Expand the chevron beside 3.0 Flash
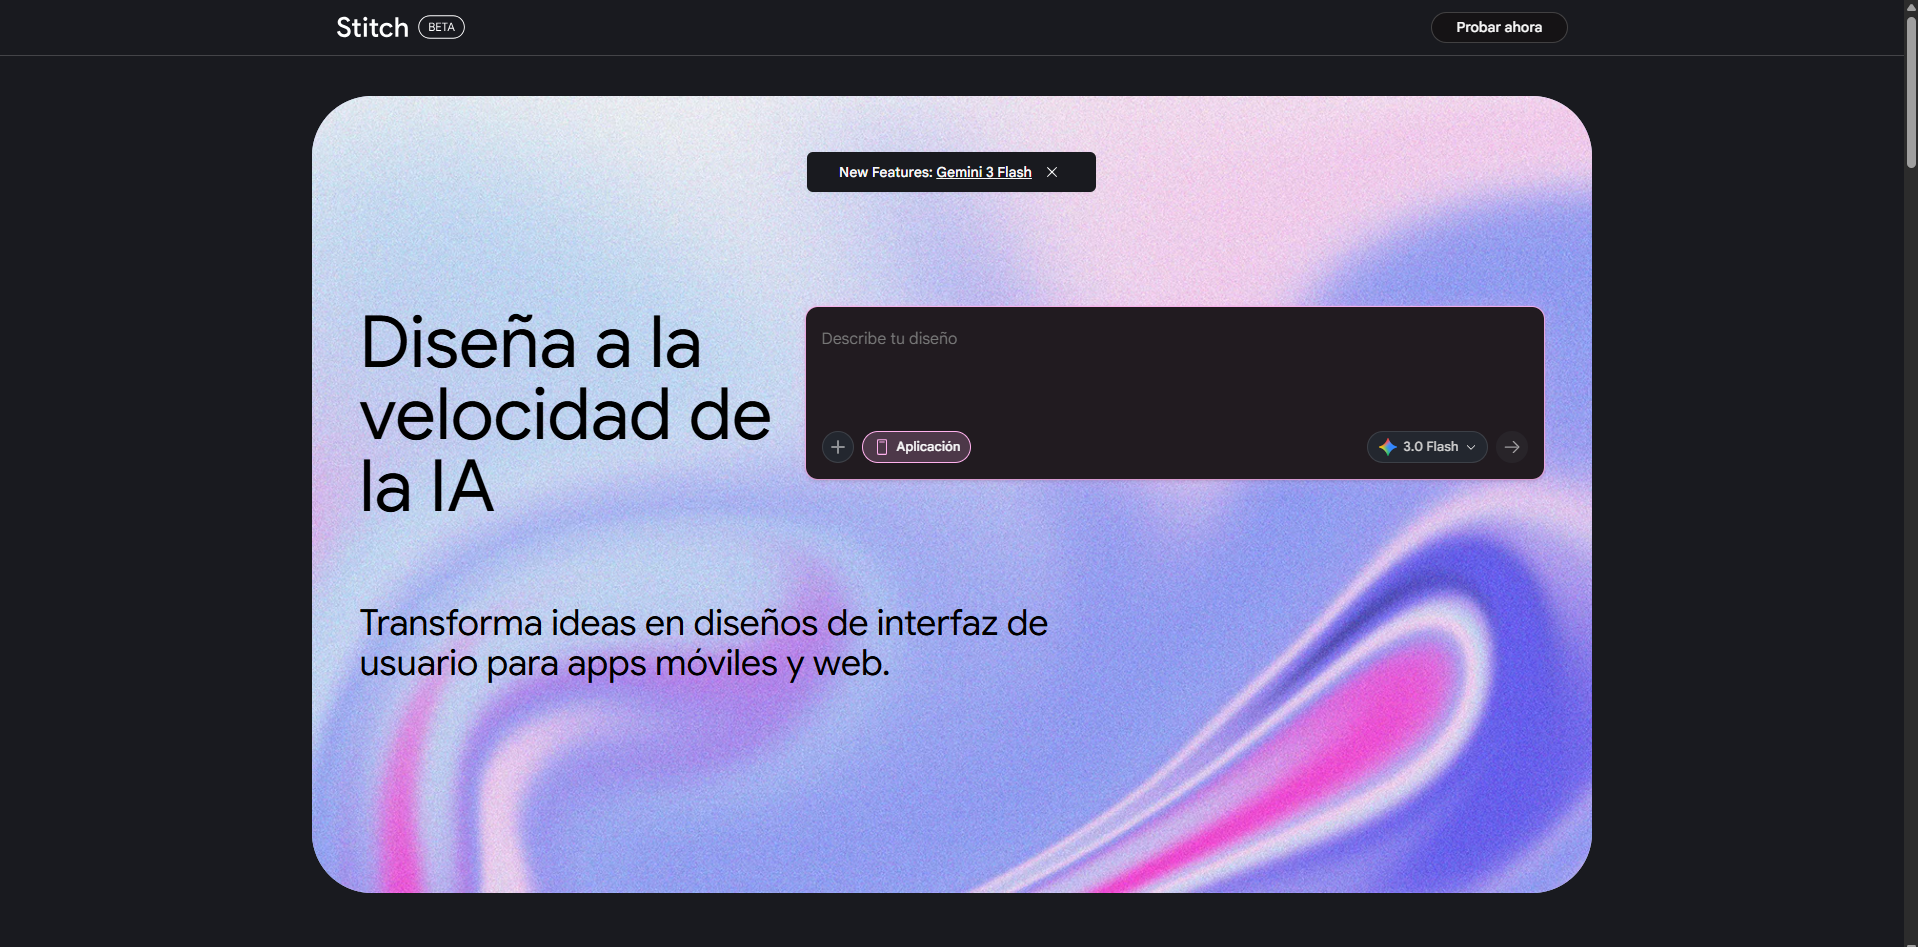 coord(1471,447)
